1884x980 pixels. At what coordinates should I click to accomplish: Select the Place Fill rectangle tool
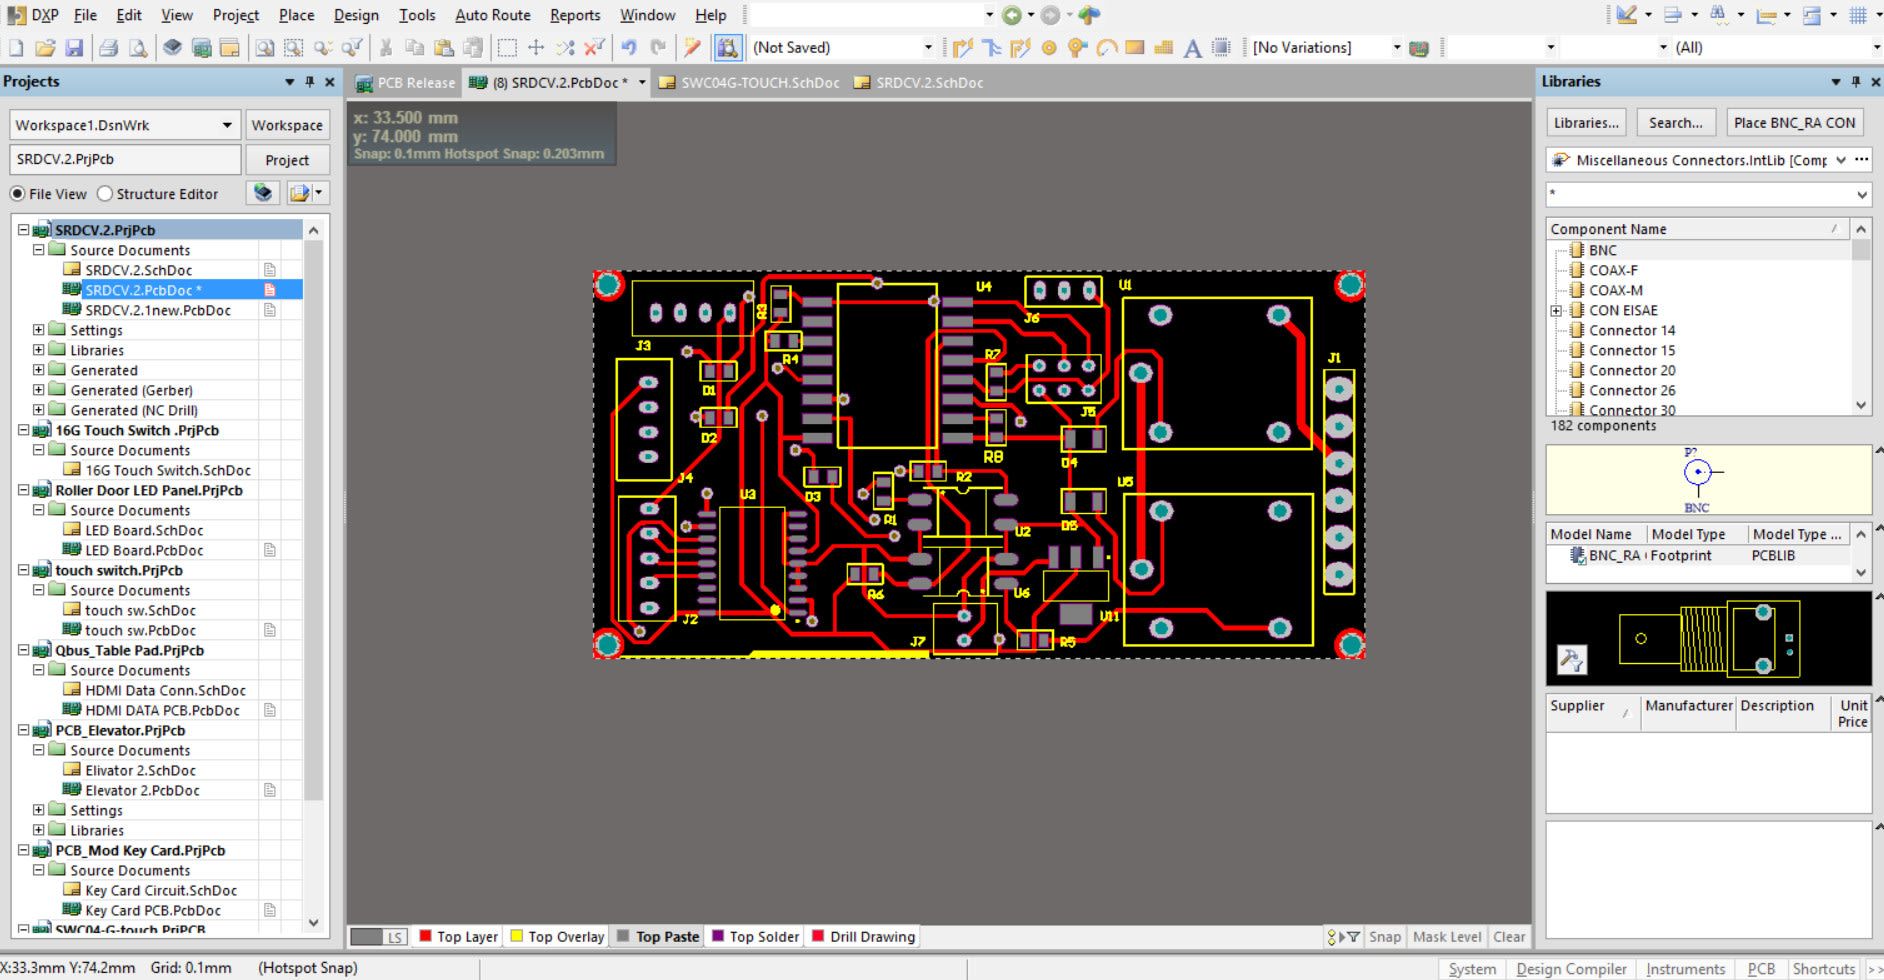[1135, 48]
